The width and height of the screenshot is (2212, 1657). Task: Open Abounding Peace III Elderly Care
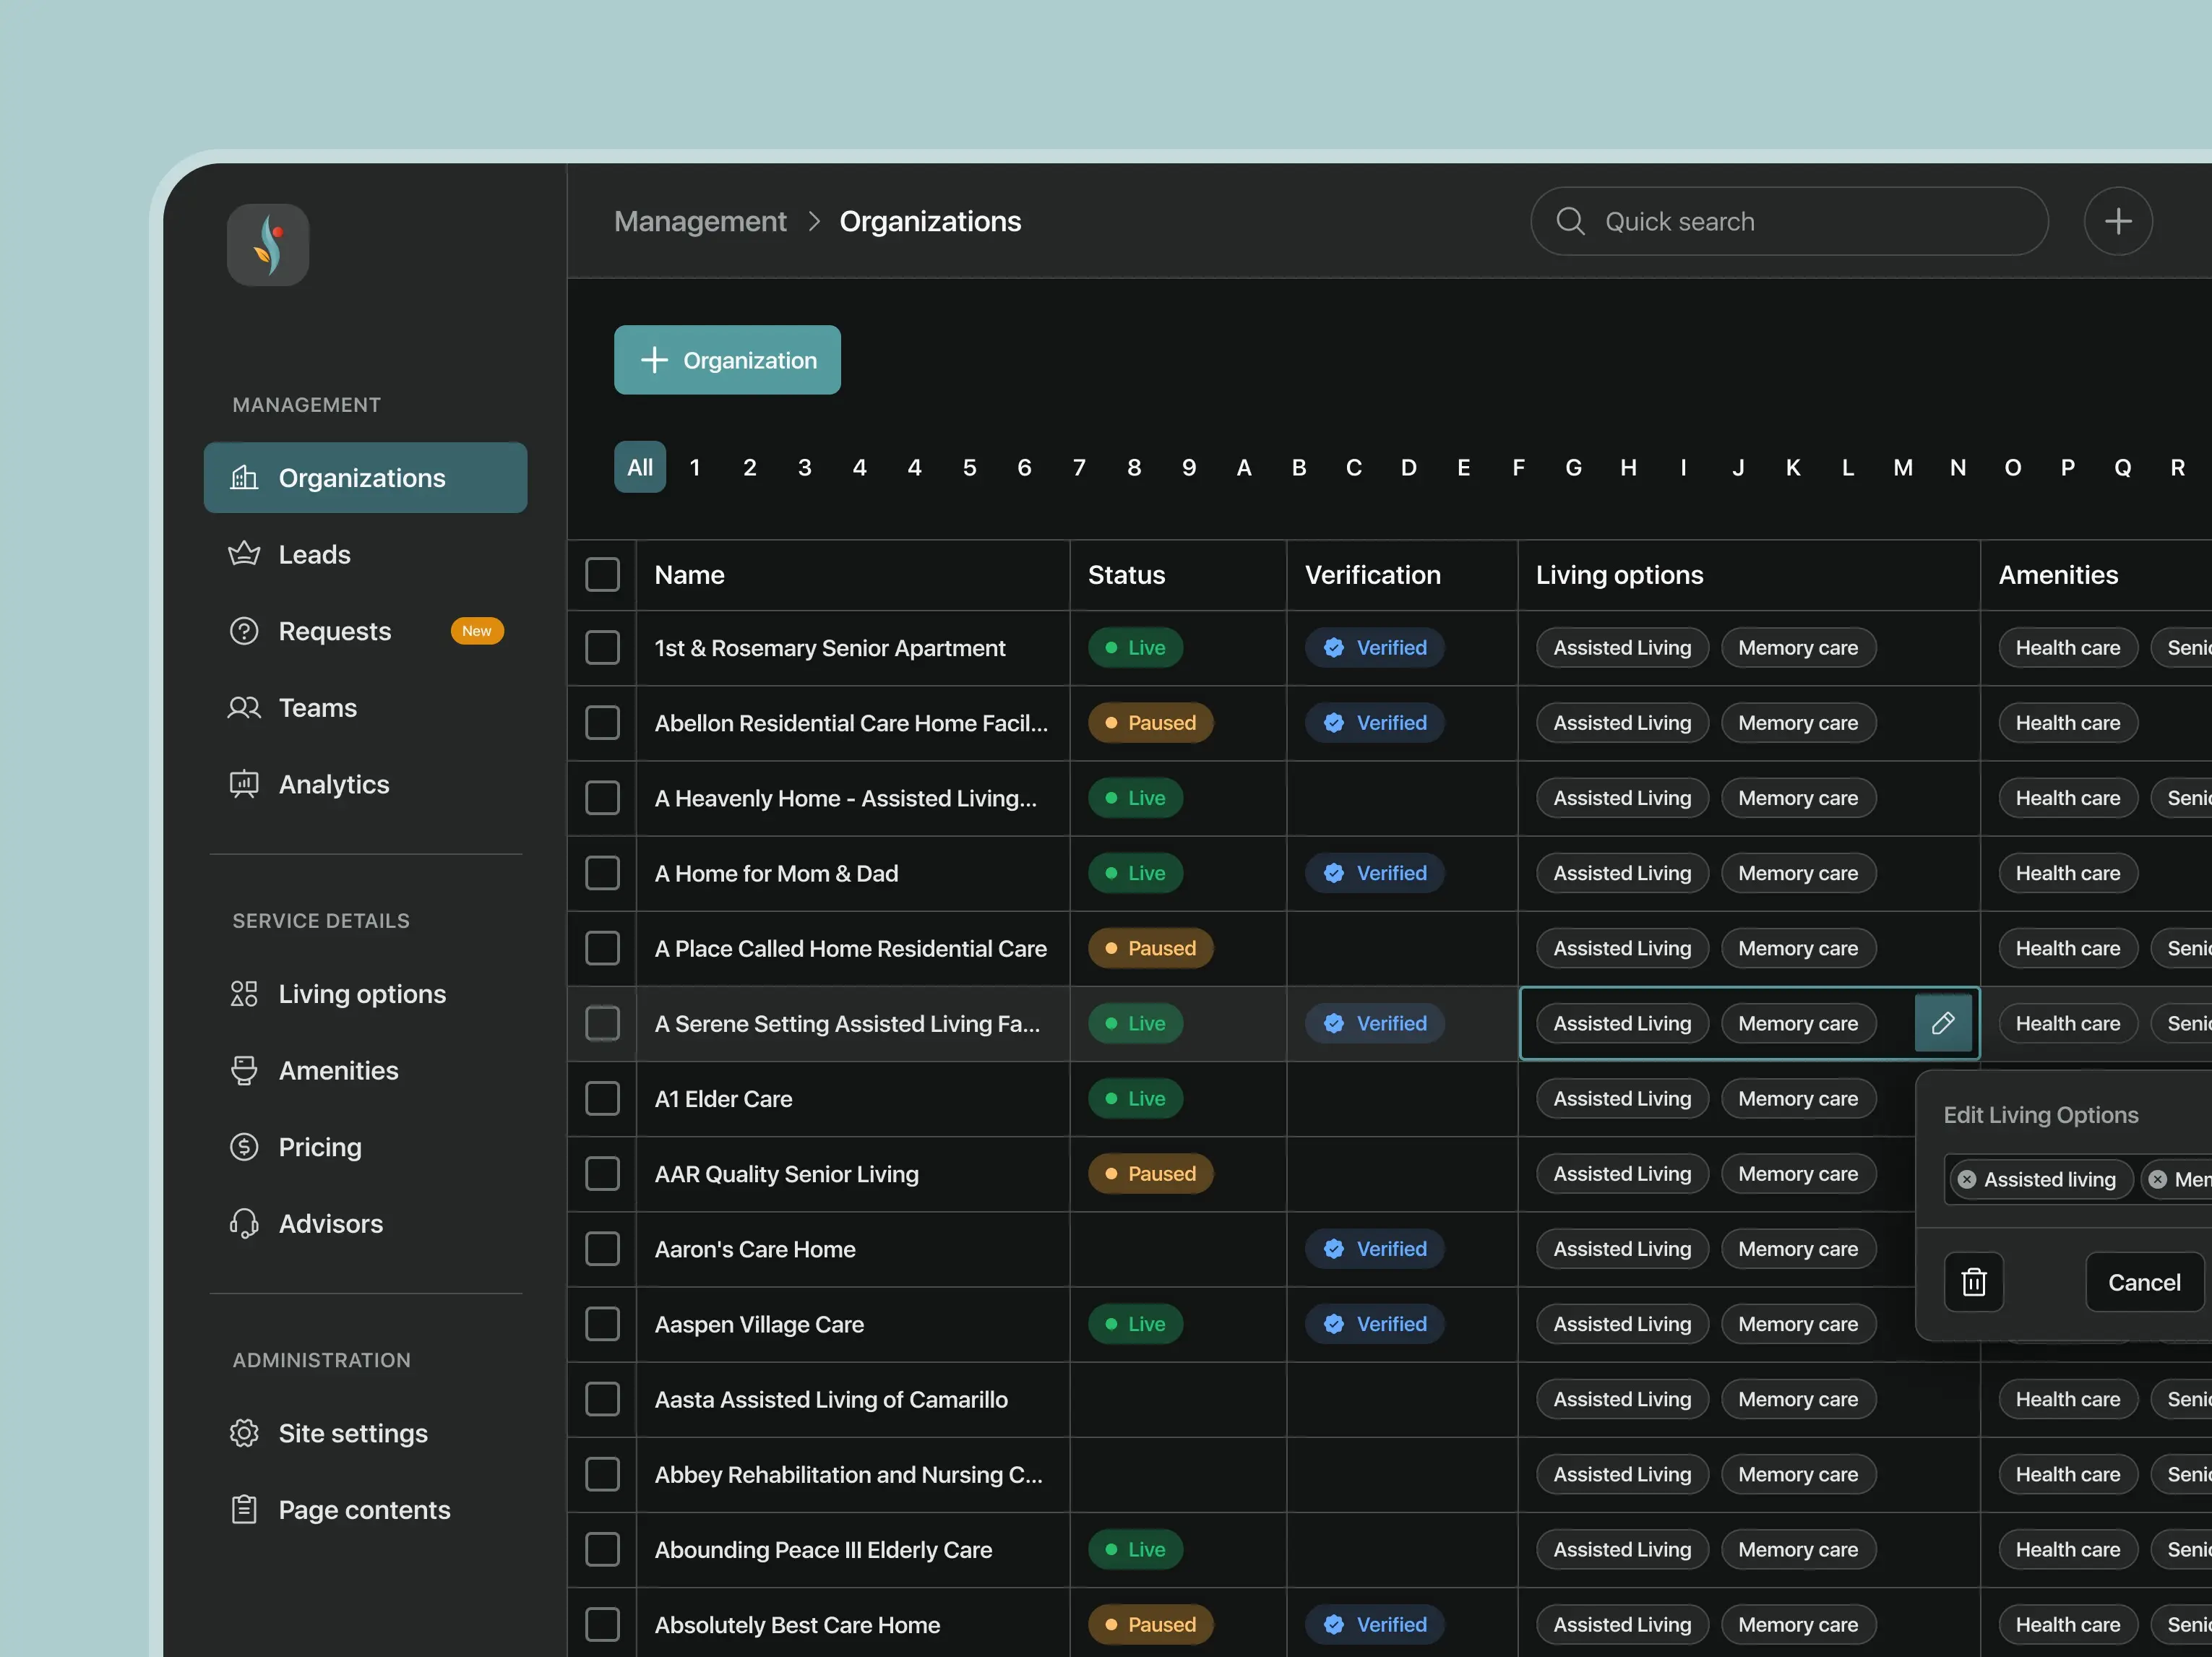pyautogui.click(x=823, y=1550)
